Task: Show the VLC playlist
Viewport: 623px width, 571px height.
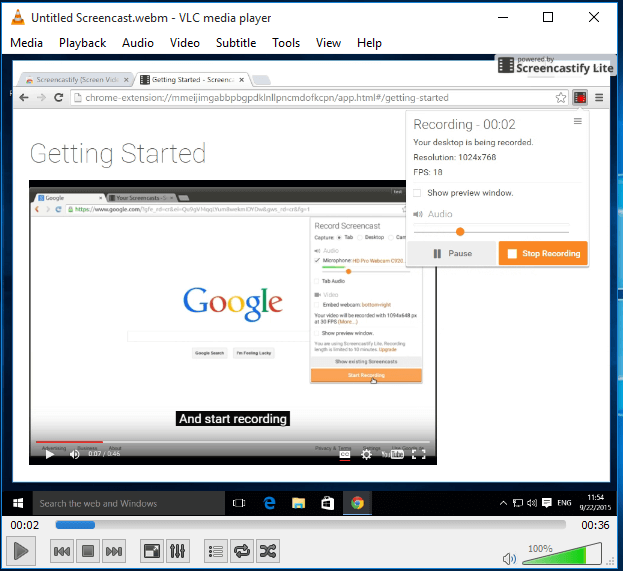Action: (216, 551)
